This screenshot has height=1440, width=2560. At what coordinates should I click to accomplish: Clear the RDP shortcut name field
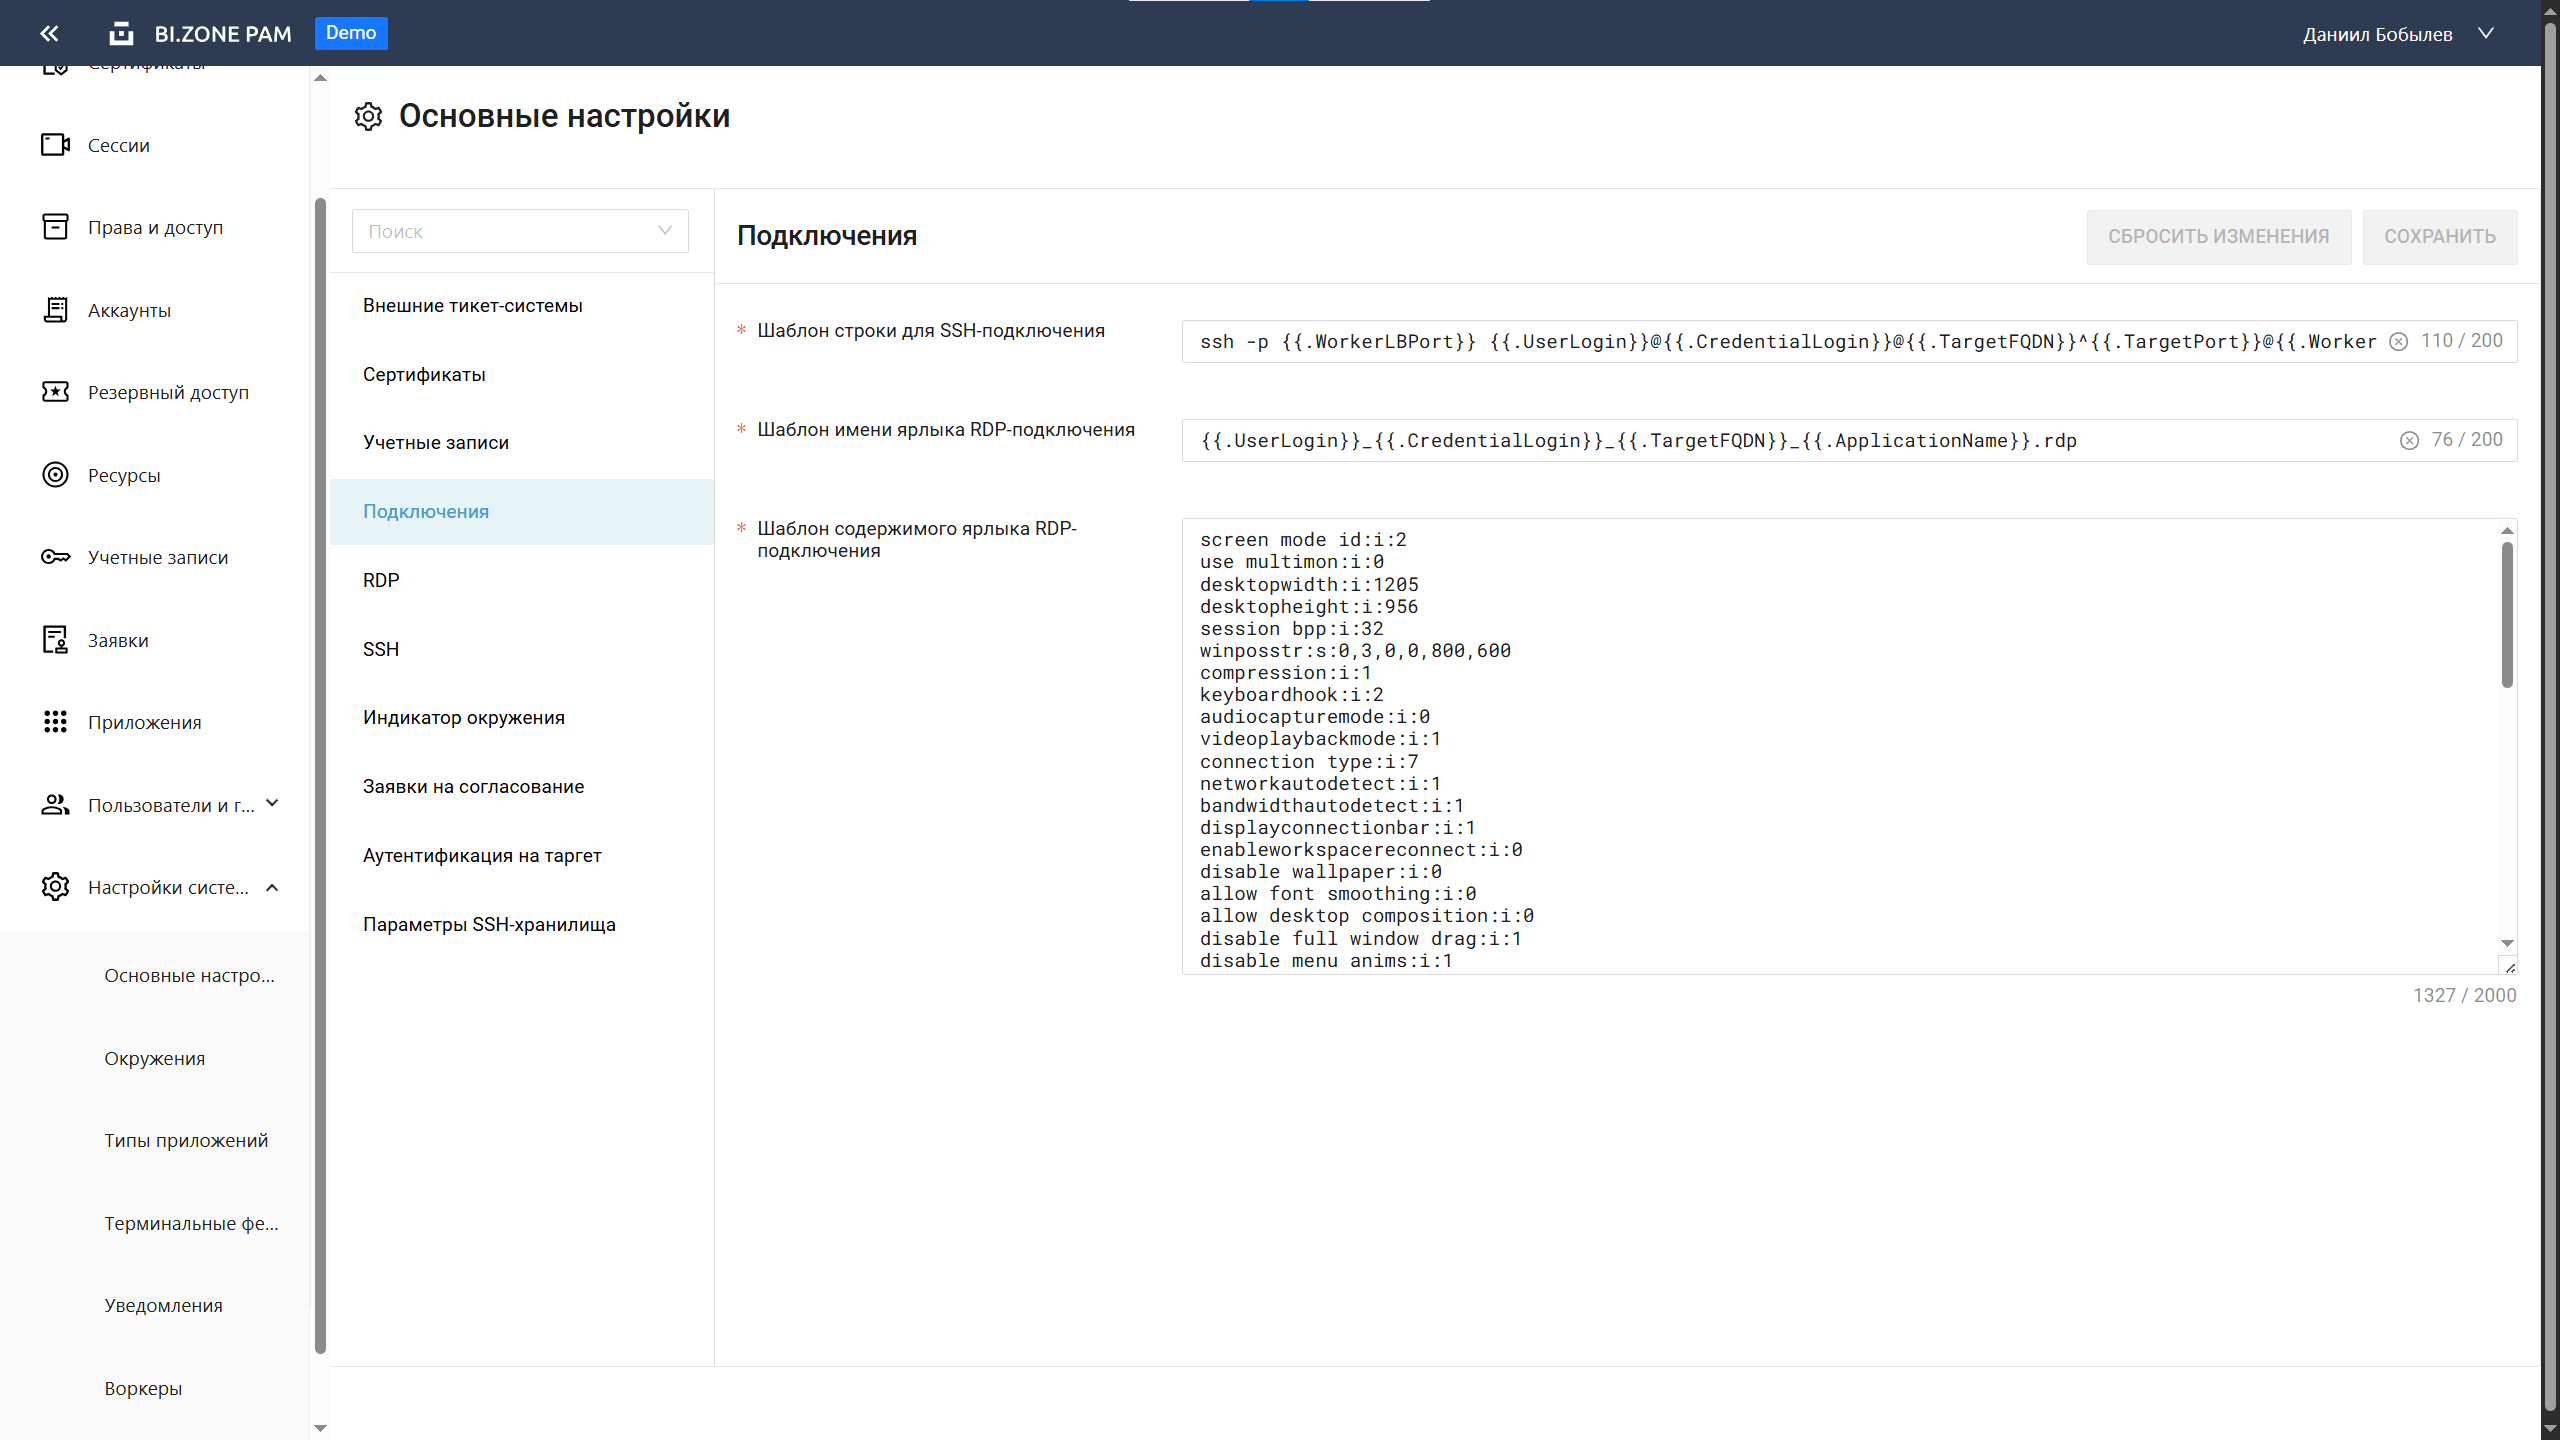pyautogui.click(x=2409, y=441)
